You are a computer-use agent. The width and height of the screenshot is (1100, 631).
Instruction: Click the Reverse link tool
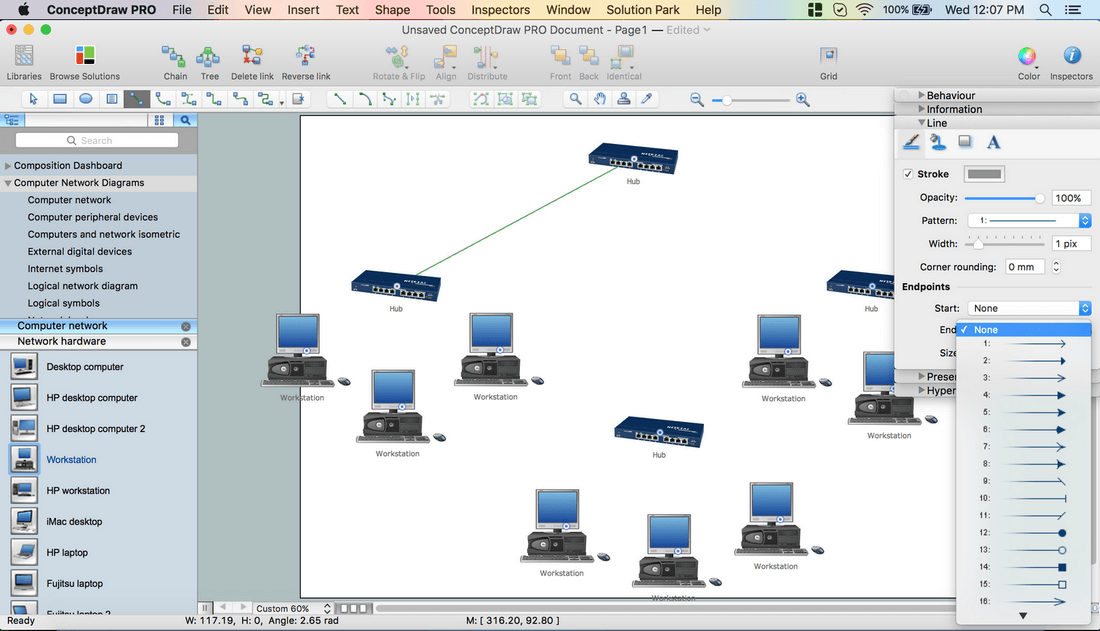coord(306,62)
